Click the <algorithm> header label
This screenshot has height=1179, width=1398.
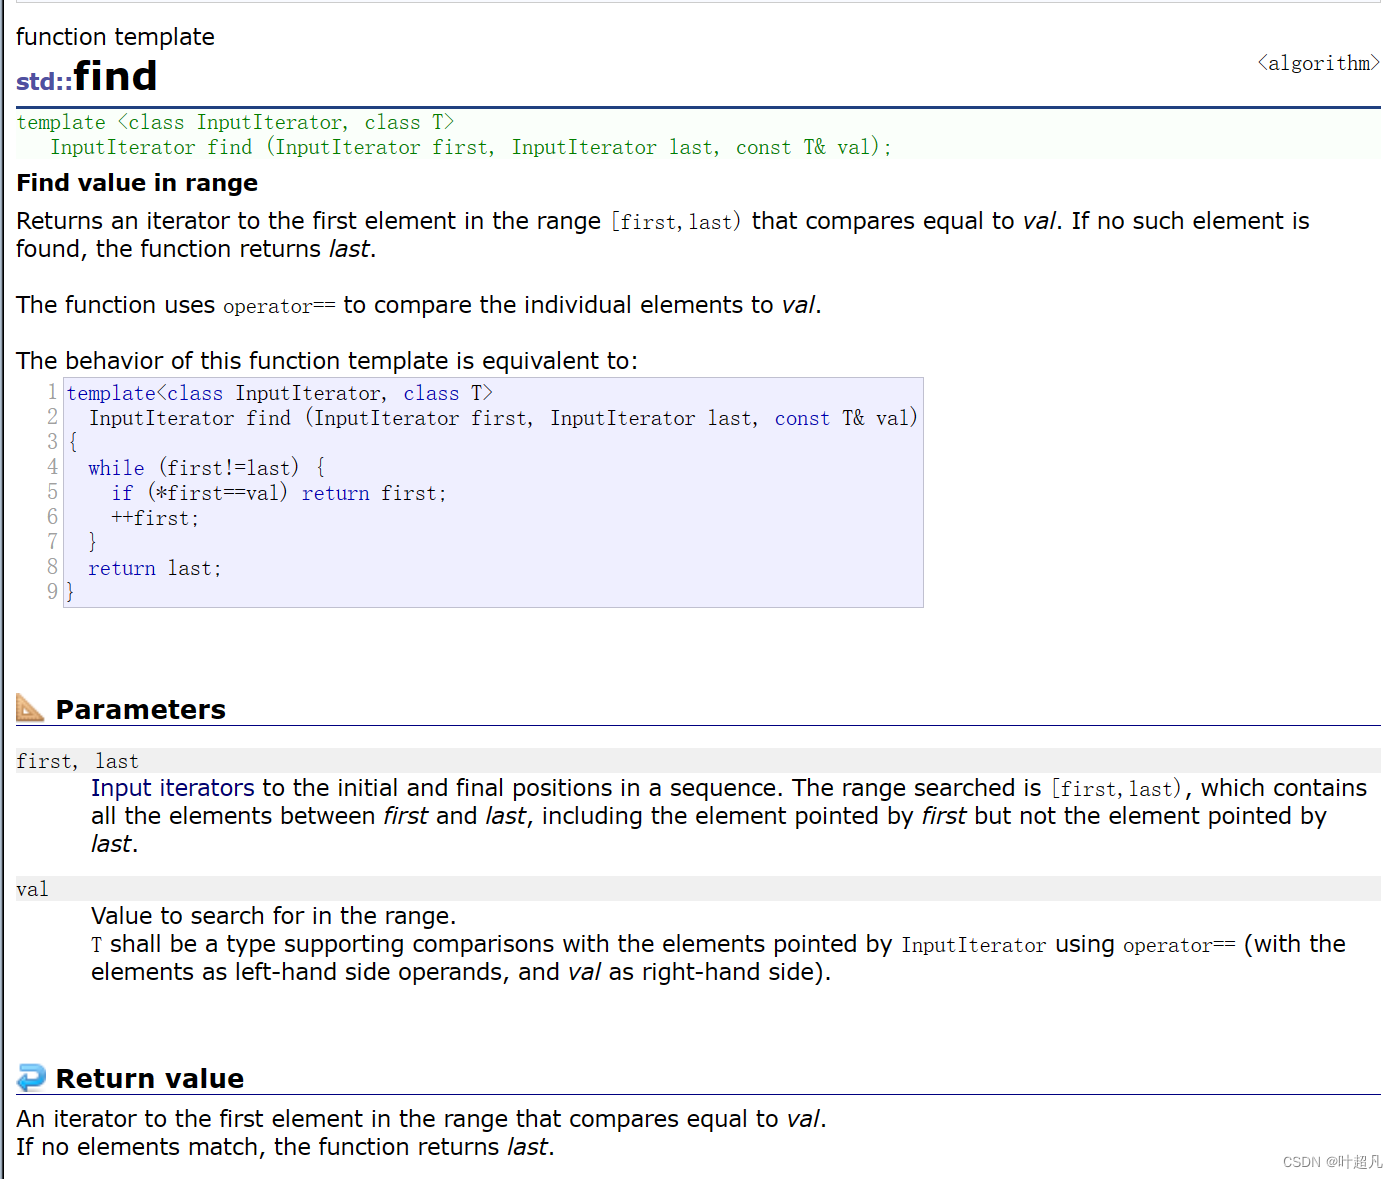click(x=1318, y=63)
